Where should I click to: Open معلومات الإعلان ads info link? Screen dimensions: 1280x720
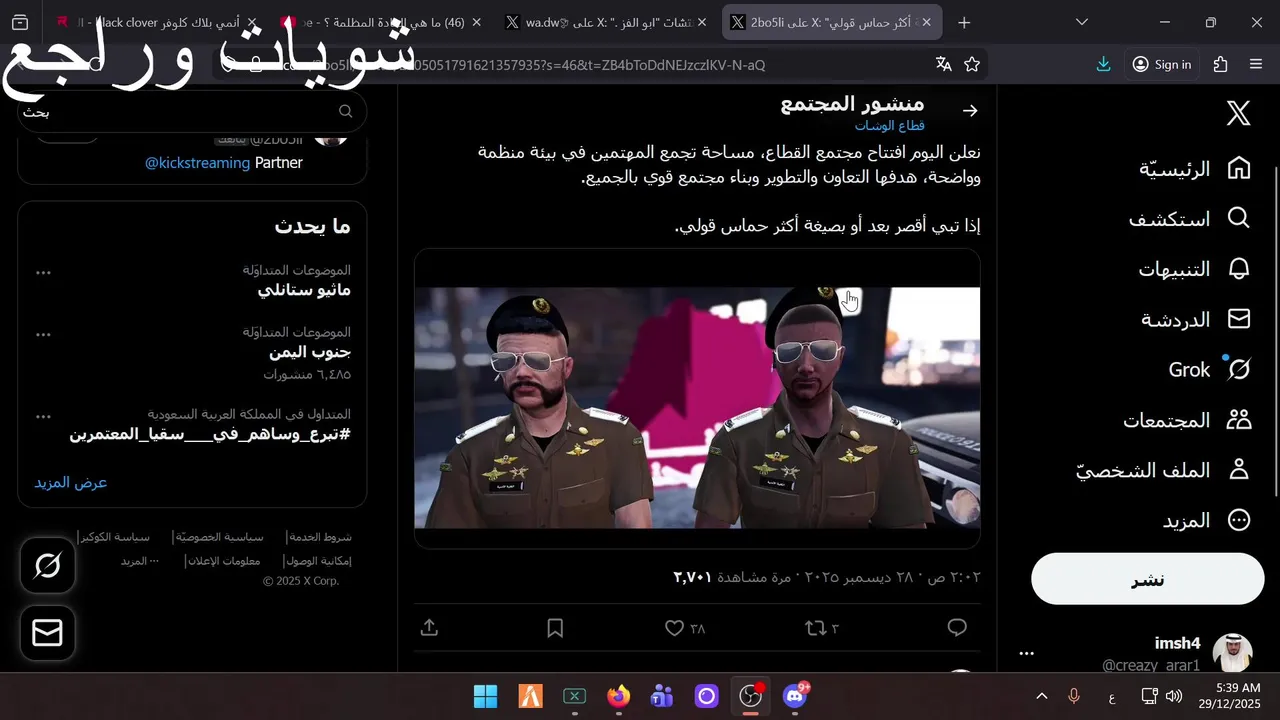(225, 561)
